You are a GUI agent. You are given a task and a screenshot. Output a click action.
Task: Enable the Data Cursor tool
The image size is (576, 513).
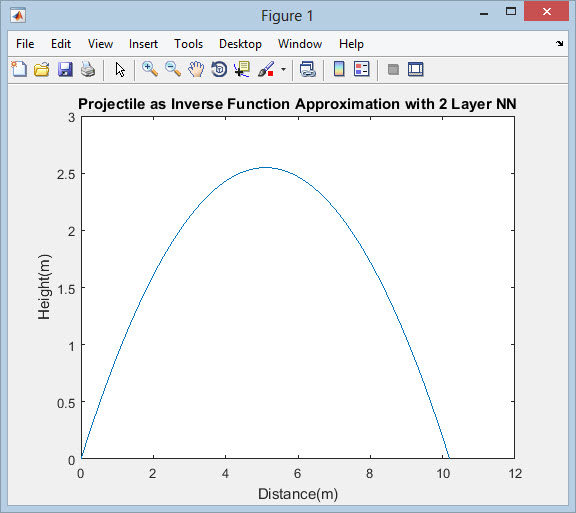242,69
